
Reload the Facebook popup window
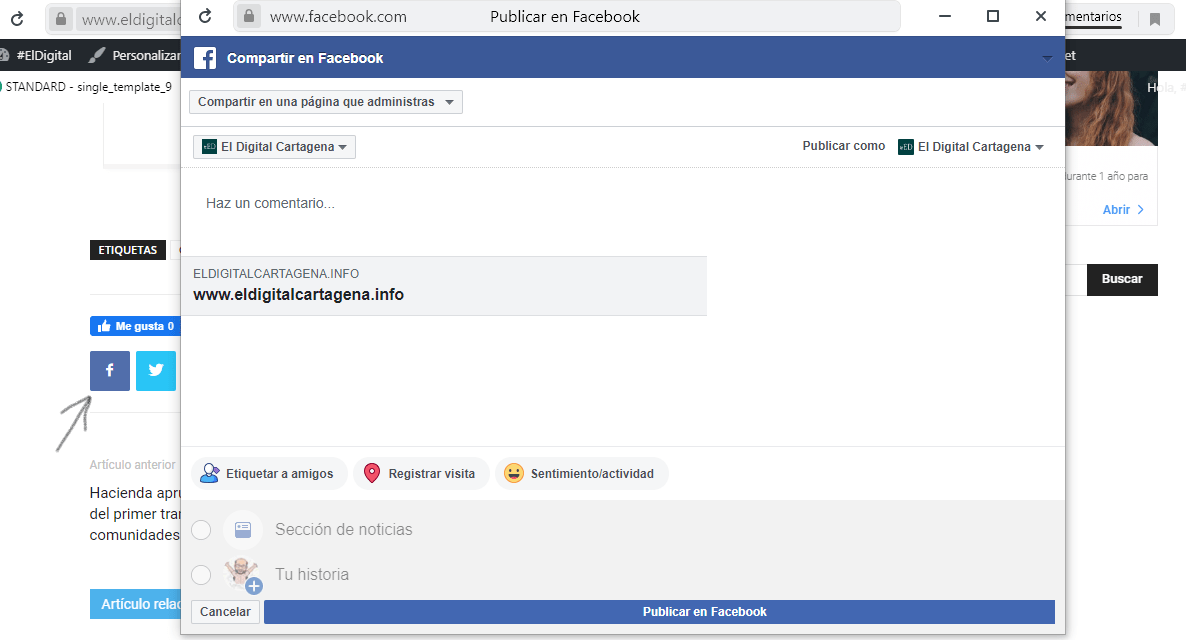205,16
